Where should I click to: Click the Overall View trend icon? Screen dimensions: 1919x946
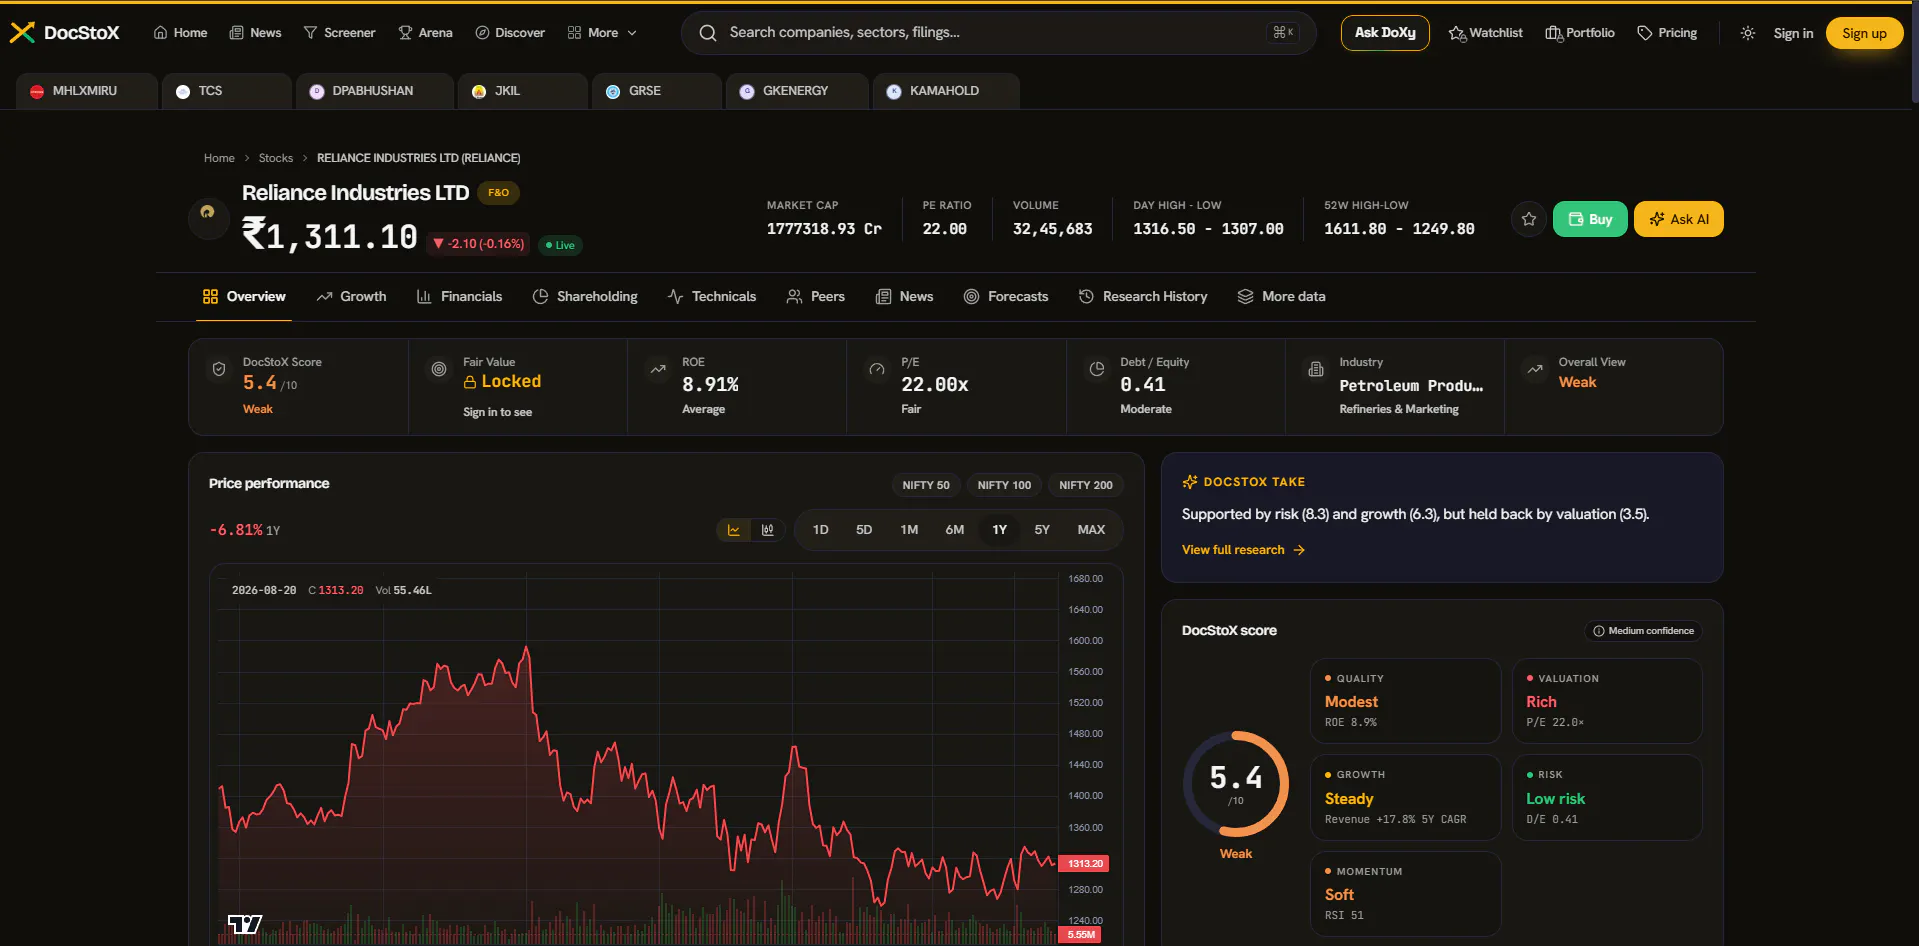(x=1535, y=369)
